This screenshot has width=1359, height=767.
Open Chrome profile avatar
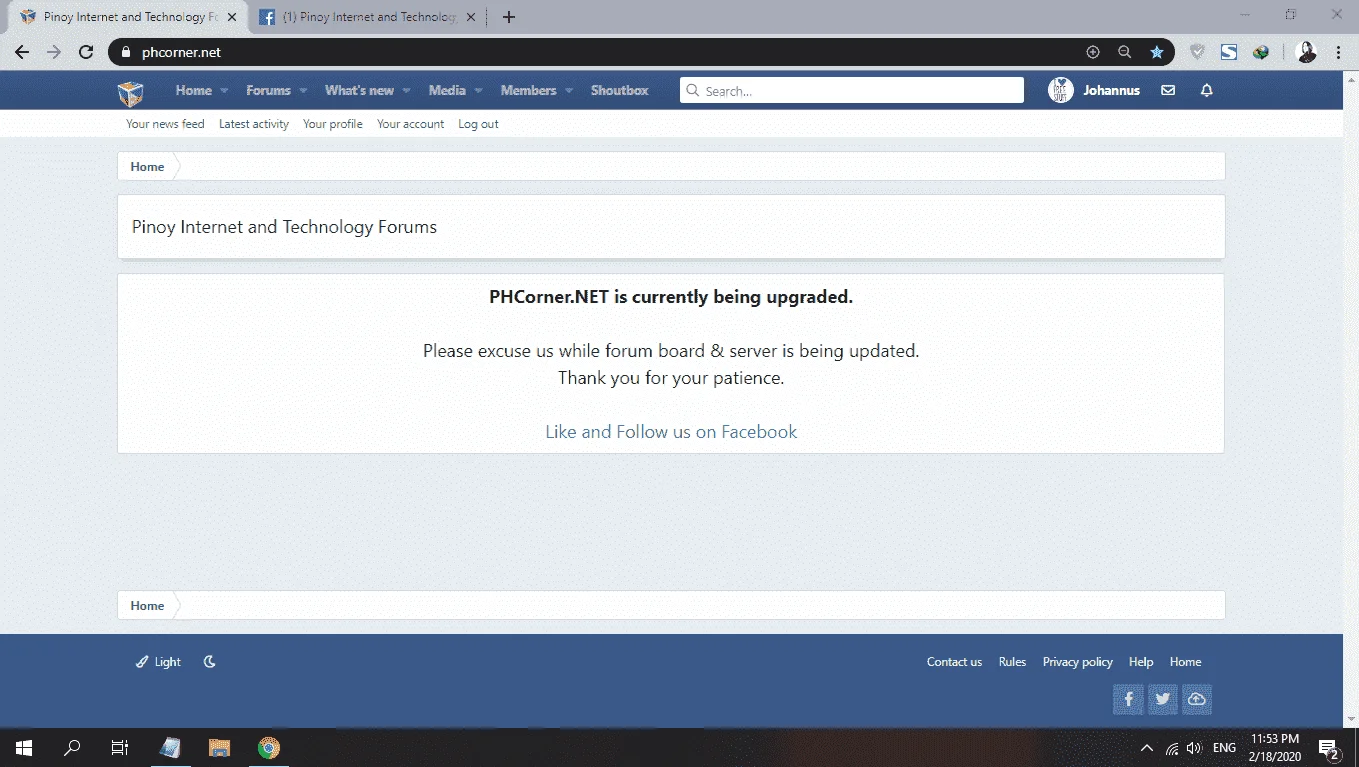click(x=1306, y=52)
